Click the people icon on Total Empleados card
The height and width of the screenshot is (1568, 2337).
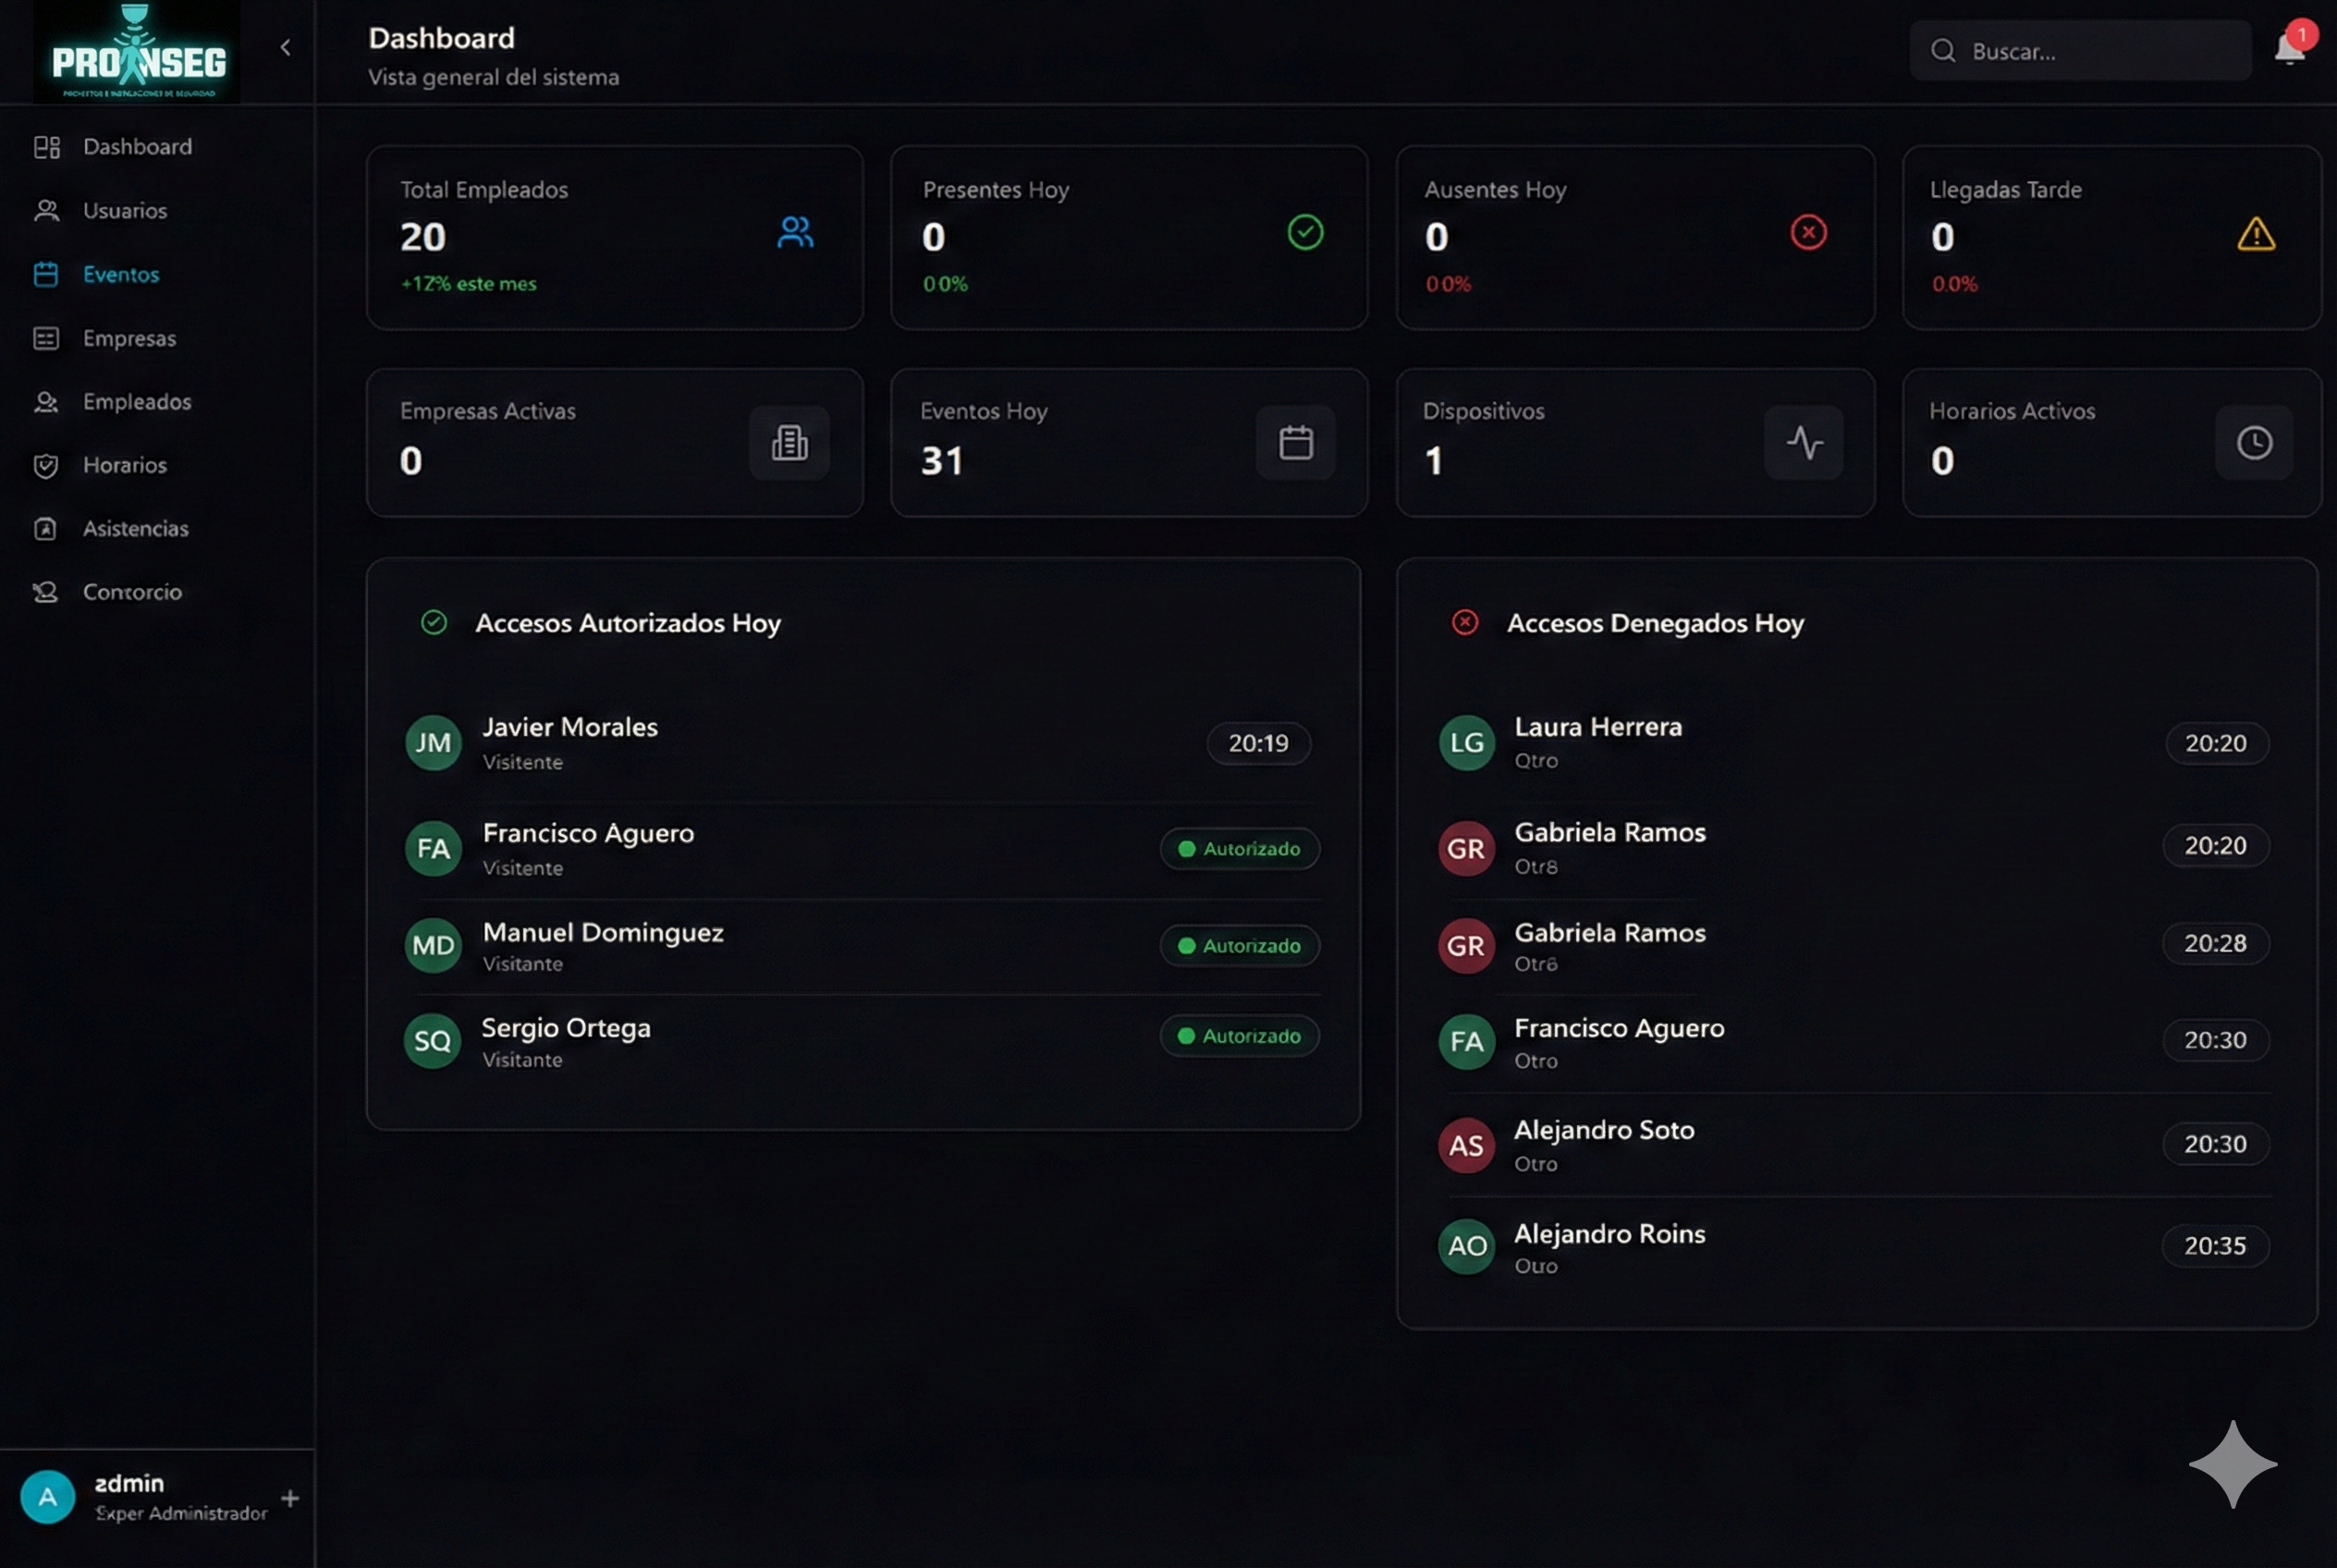point(795,232)
